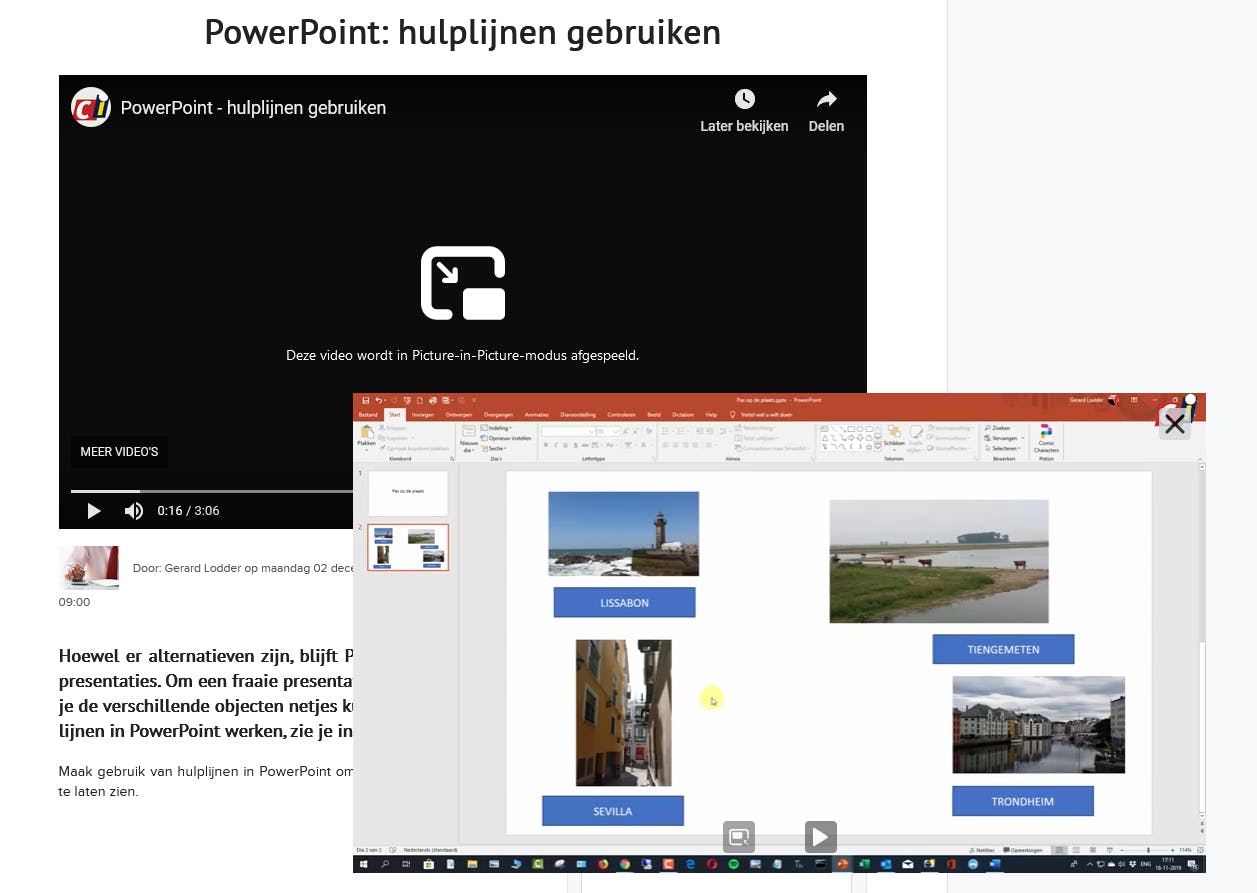Image resolution: width=1257 pixels, height=893 pixels.
Task: Mute the YouTube video with the speaker icon
Action: point(133,511)
